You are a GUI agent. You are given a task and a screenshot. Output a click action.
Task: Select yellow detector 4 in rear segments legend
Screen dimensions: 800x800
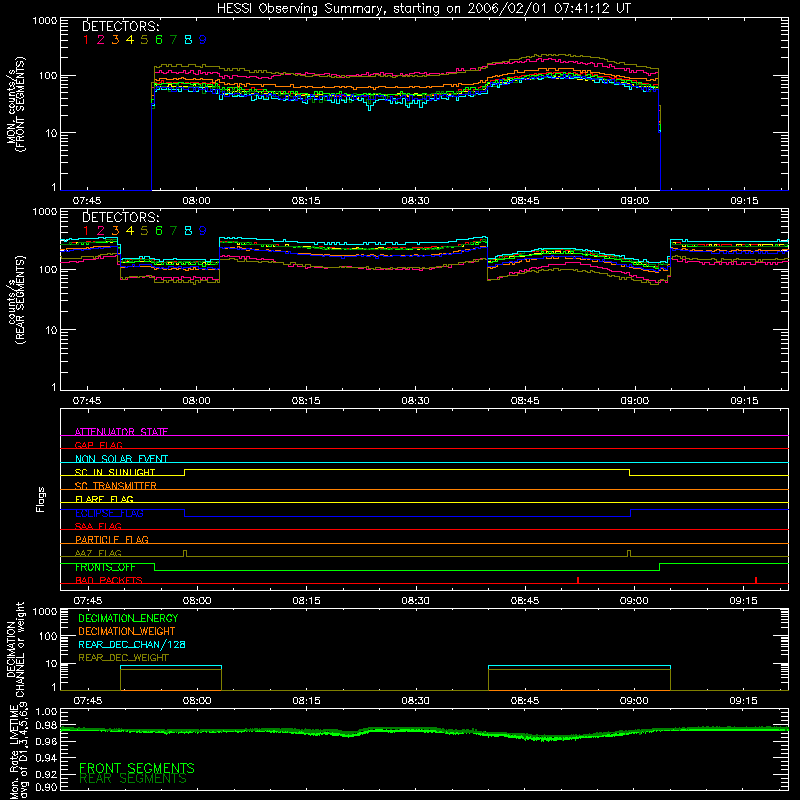pyautogui.click(x=130, y=231)
